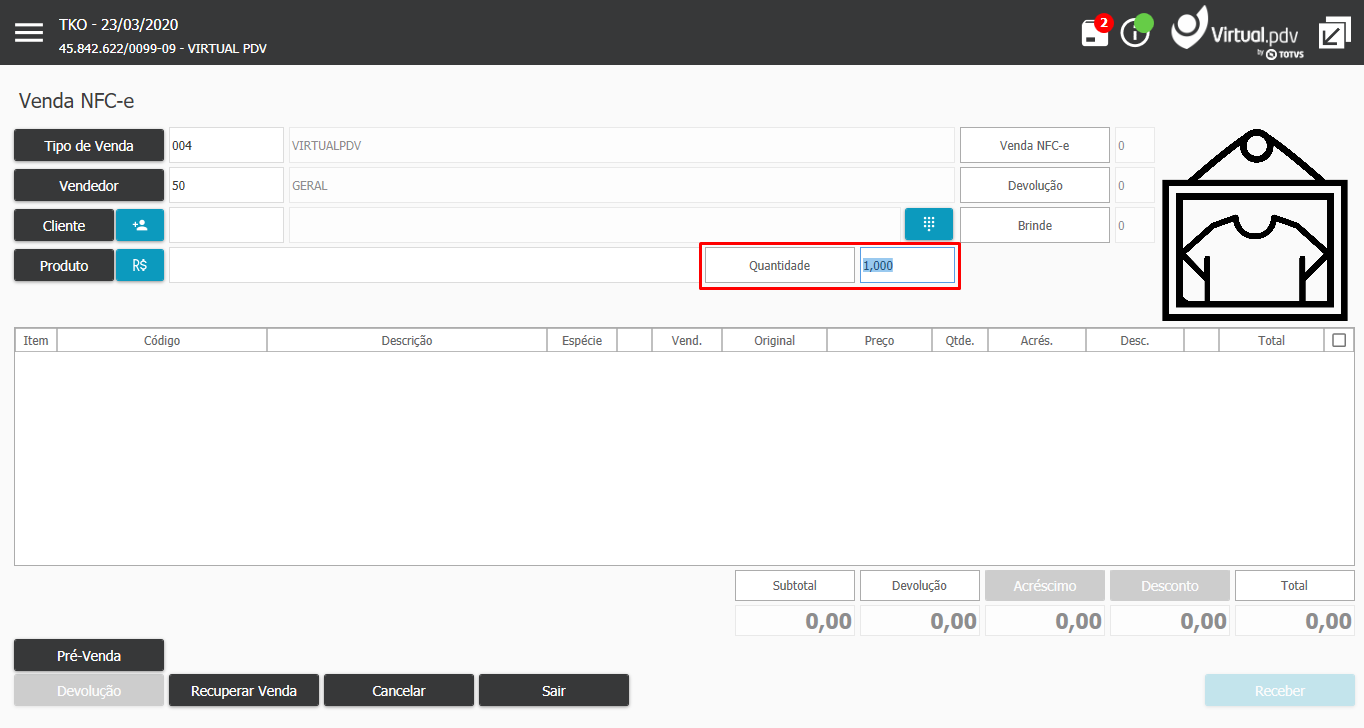The image size is (1364, 728).
Task: Click the Recuperar Venda button
Action: tap(244, 690)
